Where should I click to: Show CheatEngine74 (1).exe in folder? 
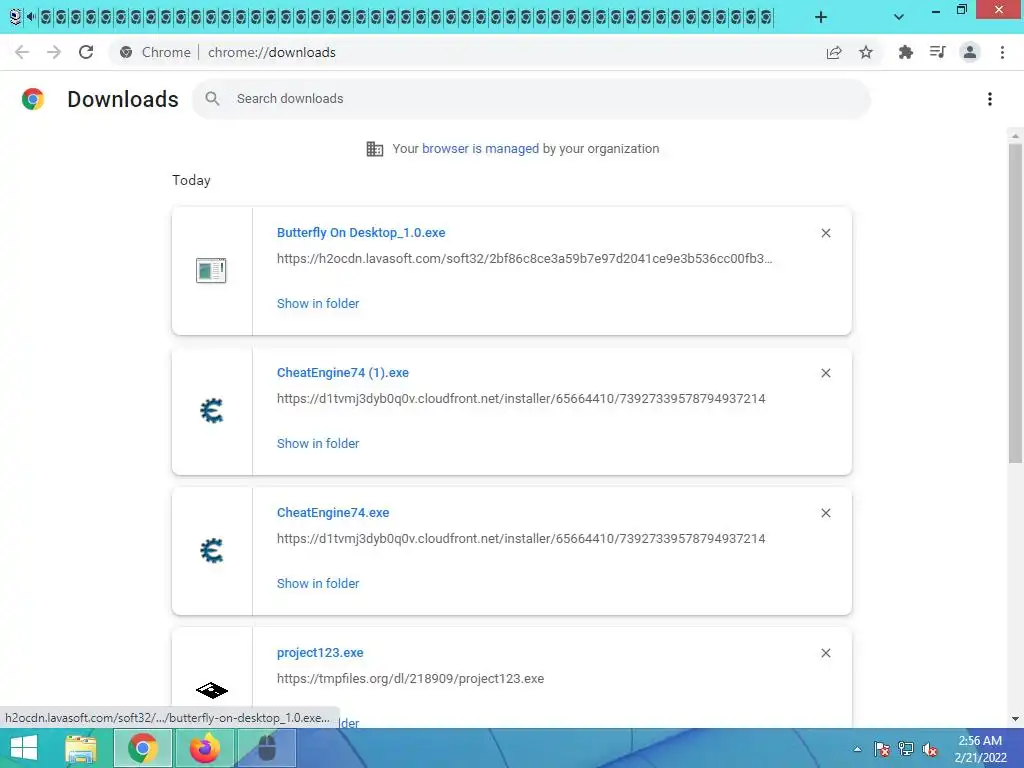pyautogui.click(x=318, y=443)
